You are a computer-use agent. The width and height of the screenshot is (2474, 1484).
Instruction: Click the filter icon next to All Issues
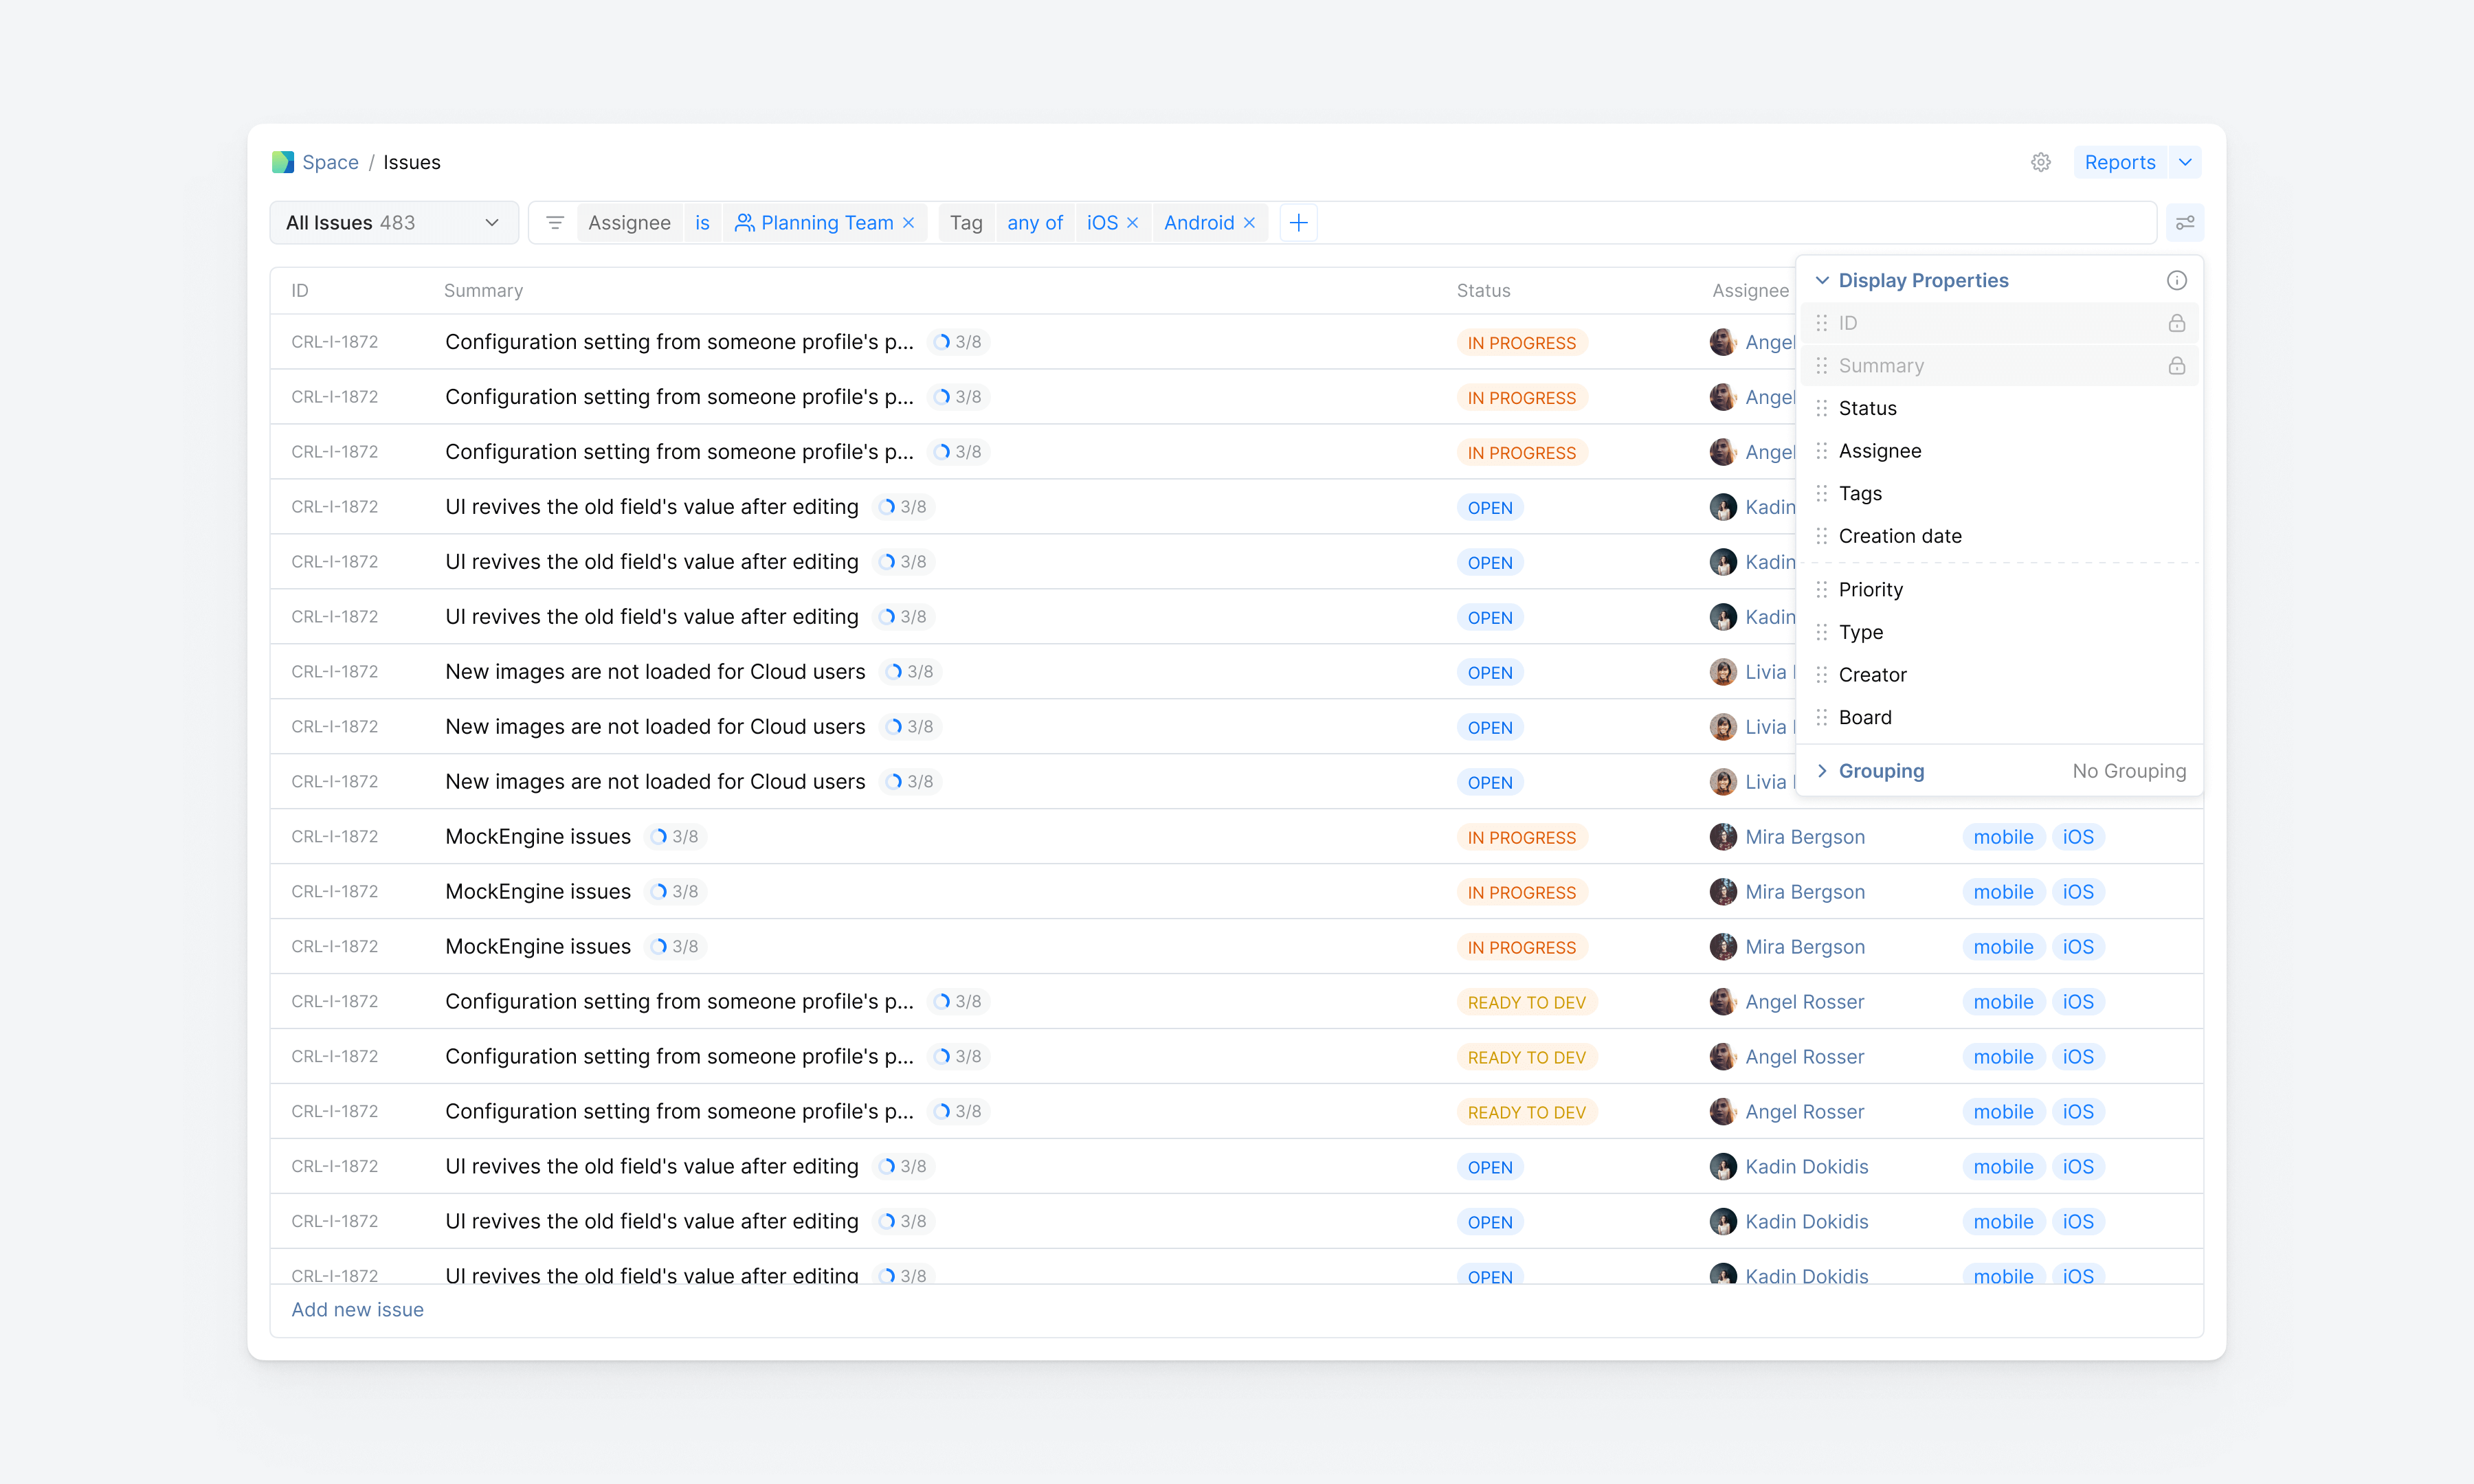tap(555, 222)
